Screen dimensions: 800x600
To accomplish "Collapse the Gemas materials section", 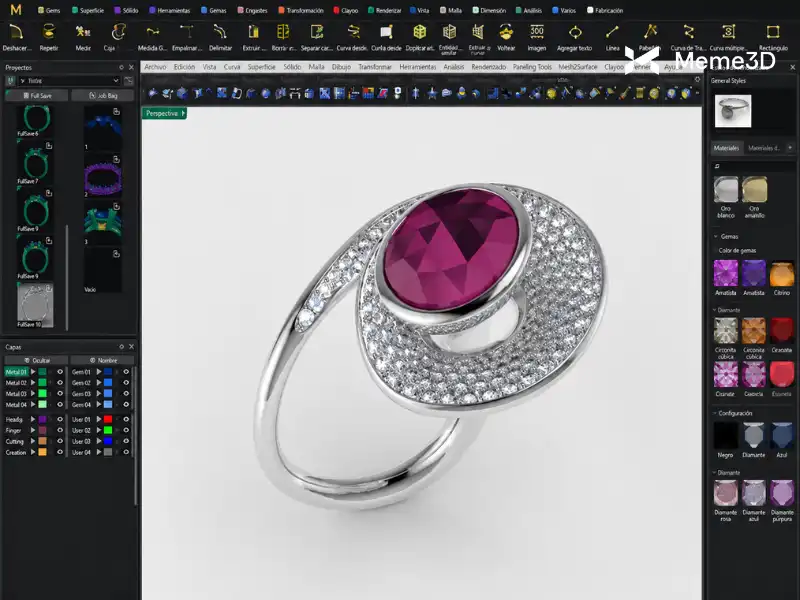I will coord(716,236).
